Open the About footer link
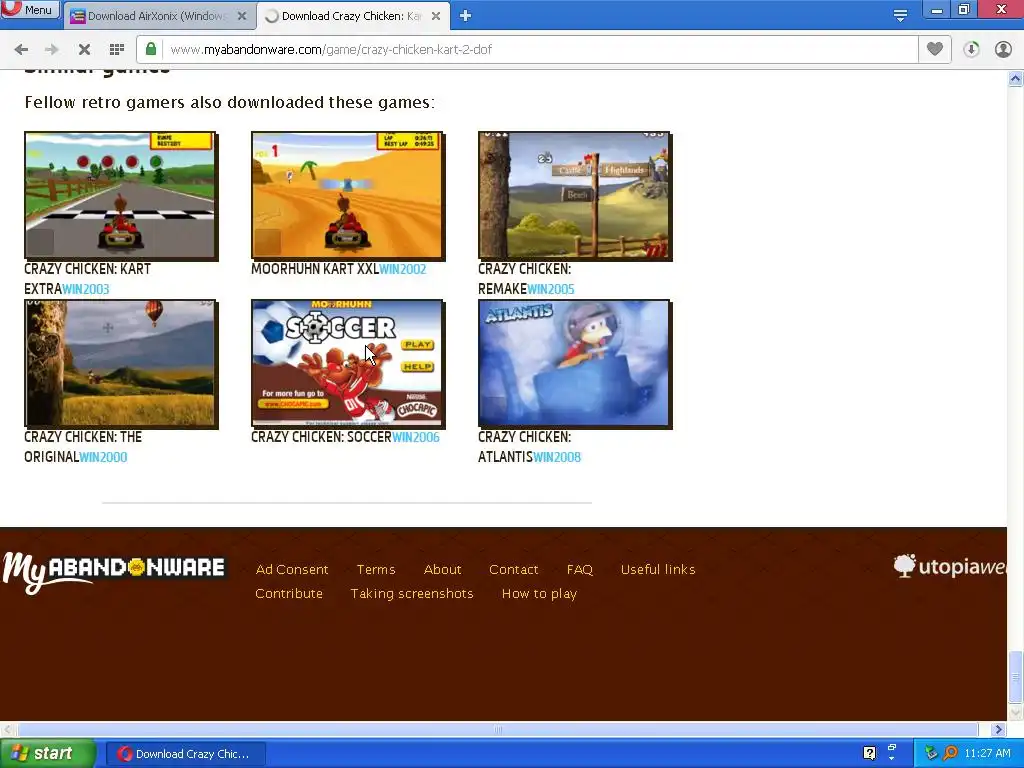 click(x=442, y=569)
